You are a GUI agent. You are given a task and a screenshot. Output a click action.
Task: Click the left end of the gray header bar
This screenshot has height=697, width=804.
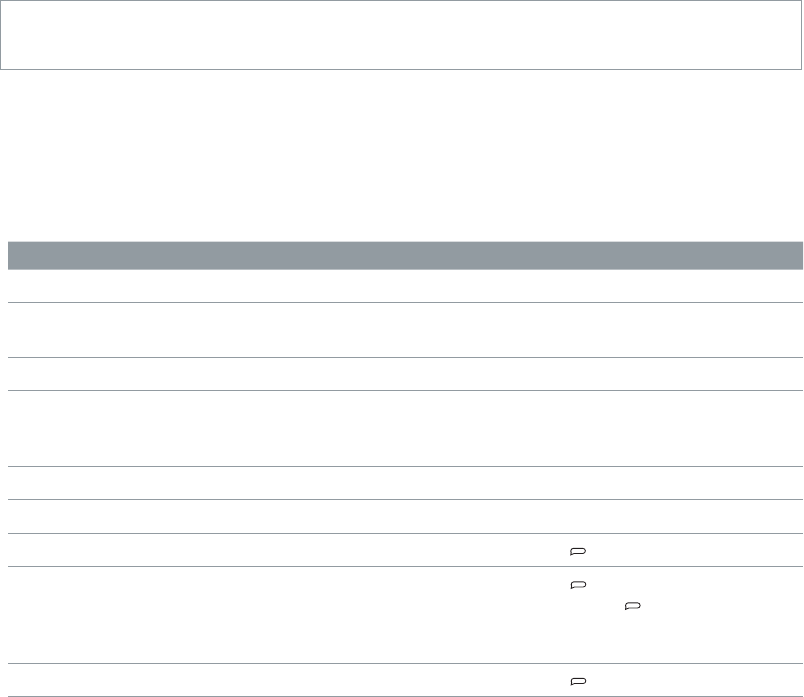[x=21, y=255]
